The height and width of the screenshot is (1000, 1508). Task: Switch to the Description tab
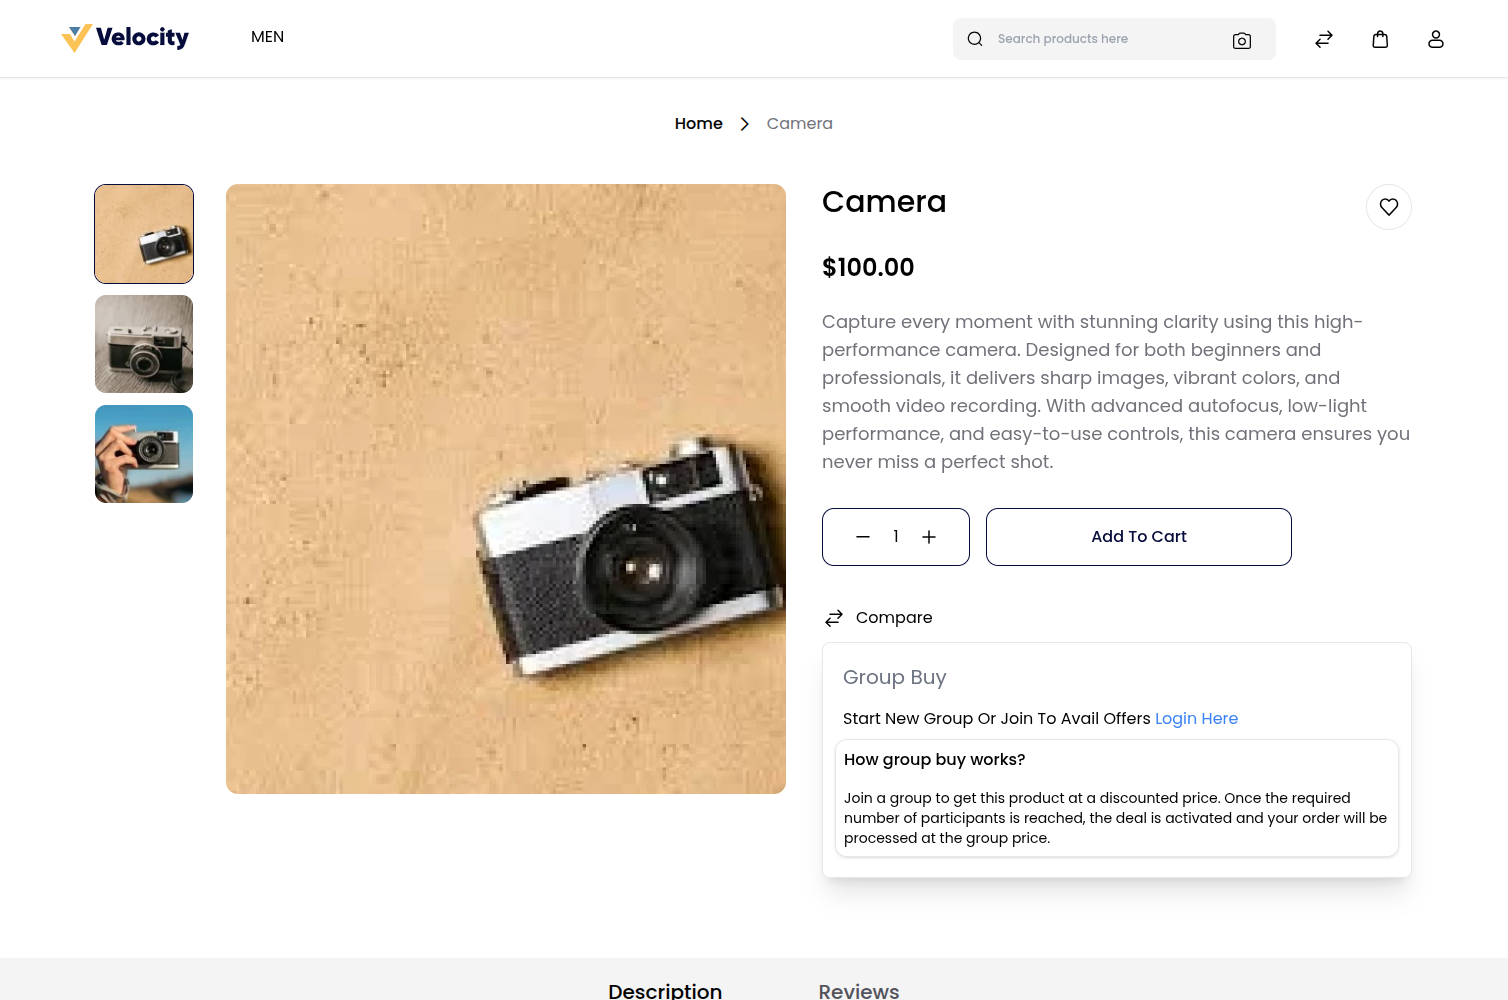664,990
